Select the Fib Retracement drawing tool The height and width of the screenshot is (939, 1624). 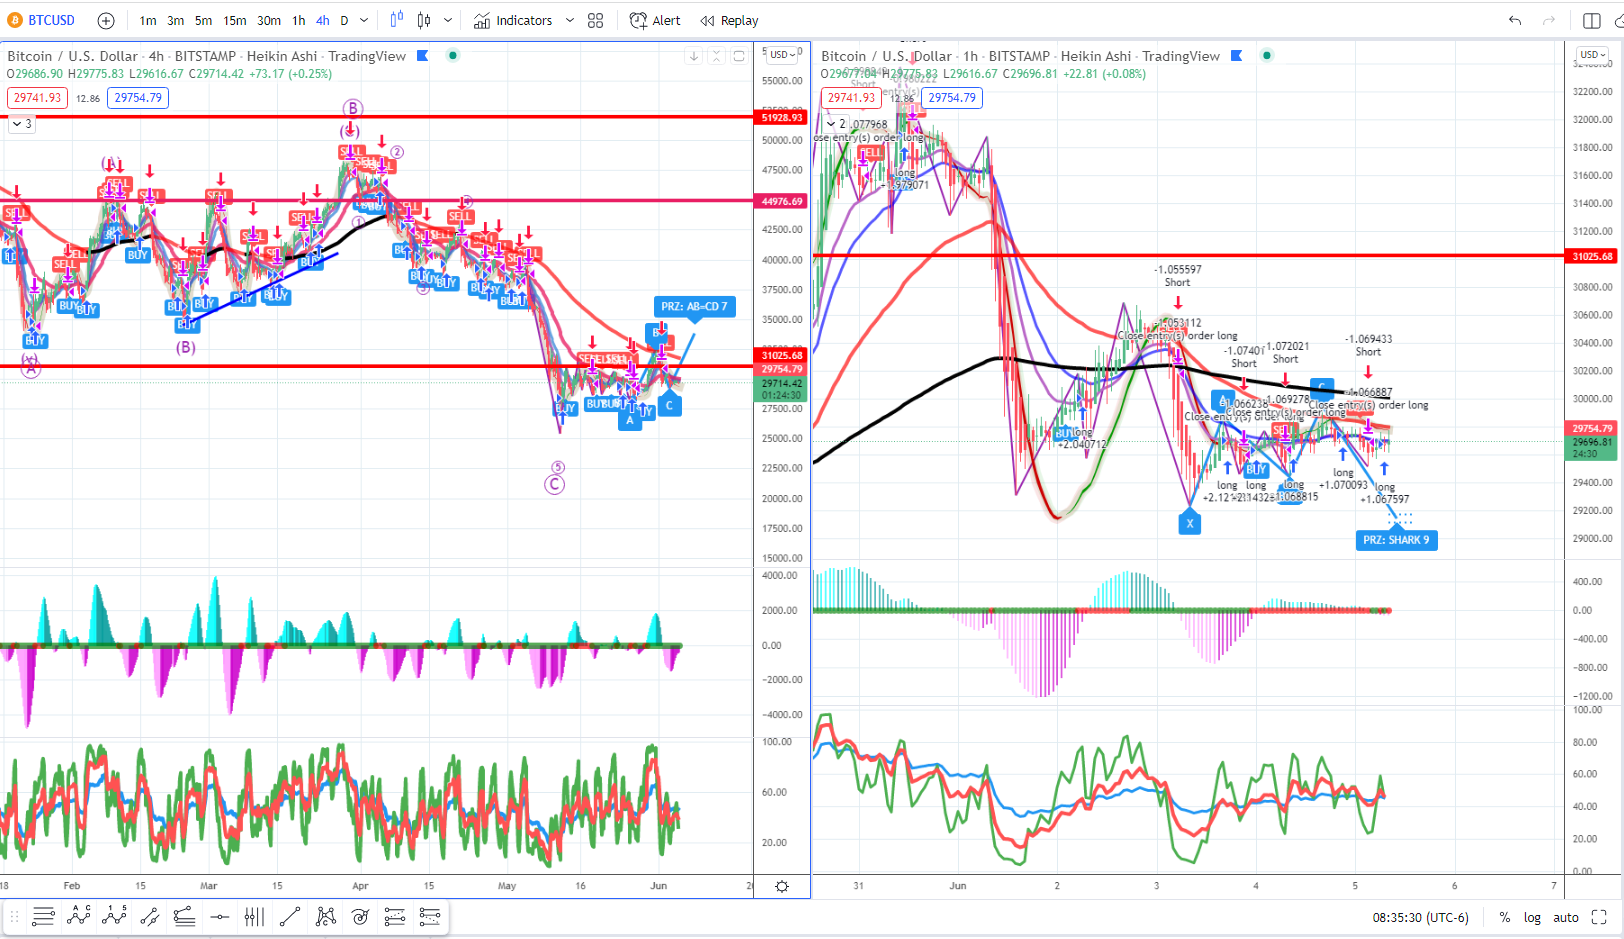coord(43,916)
